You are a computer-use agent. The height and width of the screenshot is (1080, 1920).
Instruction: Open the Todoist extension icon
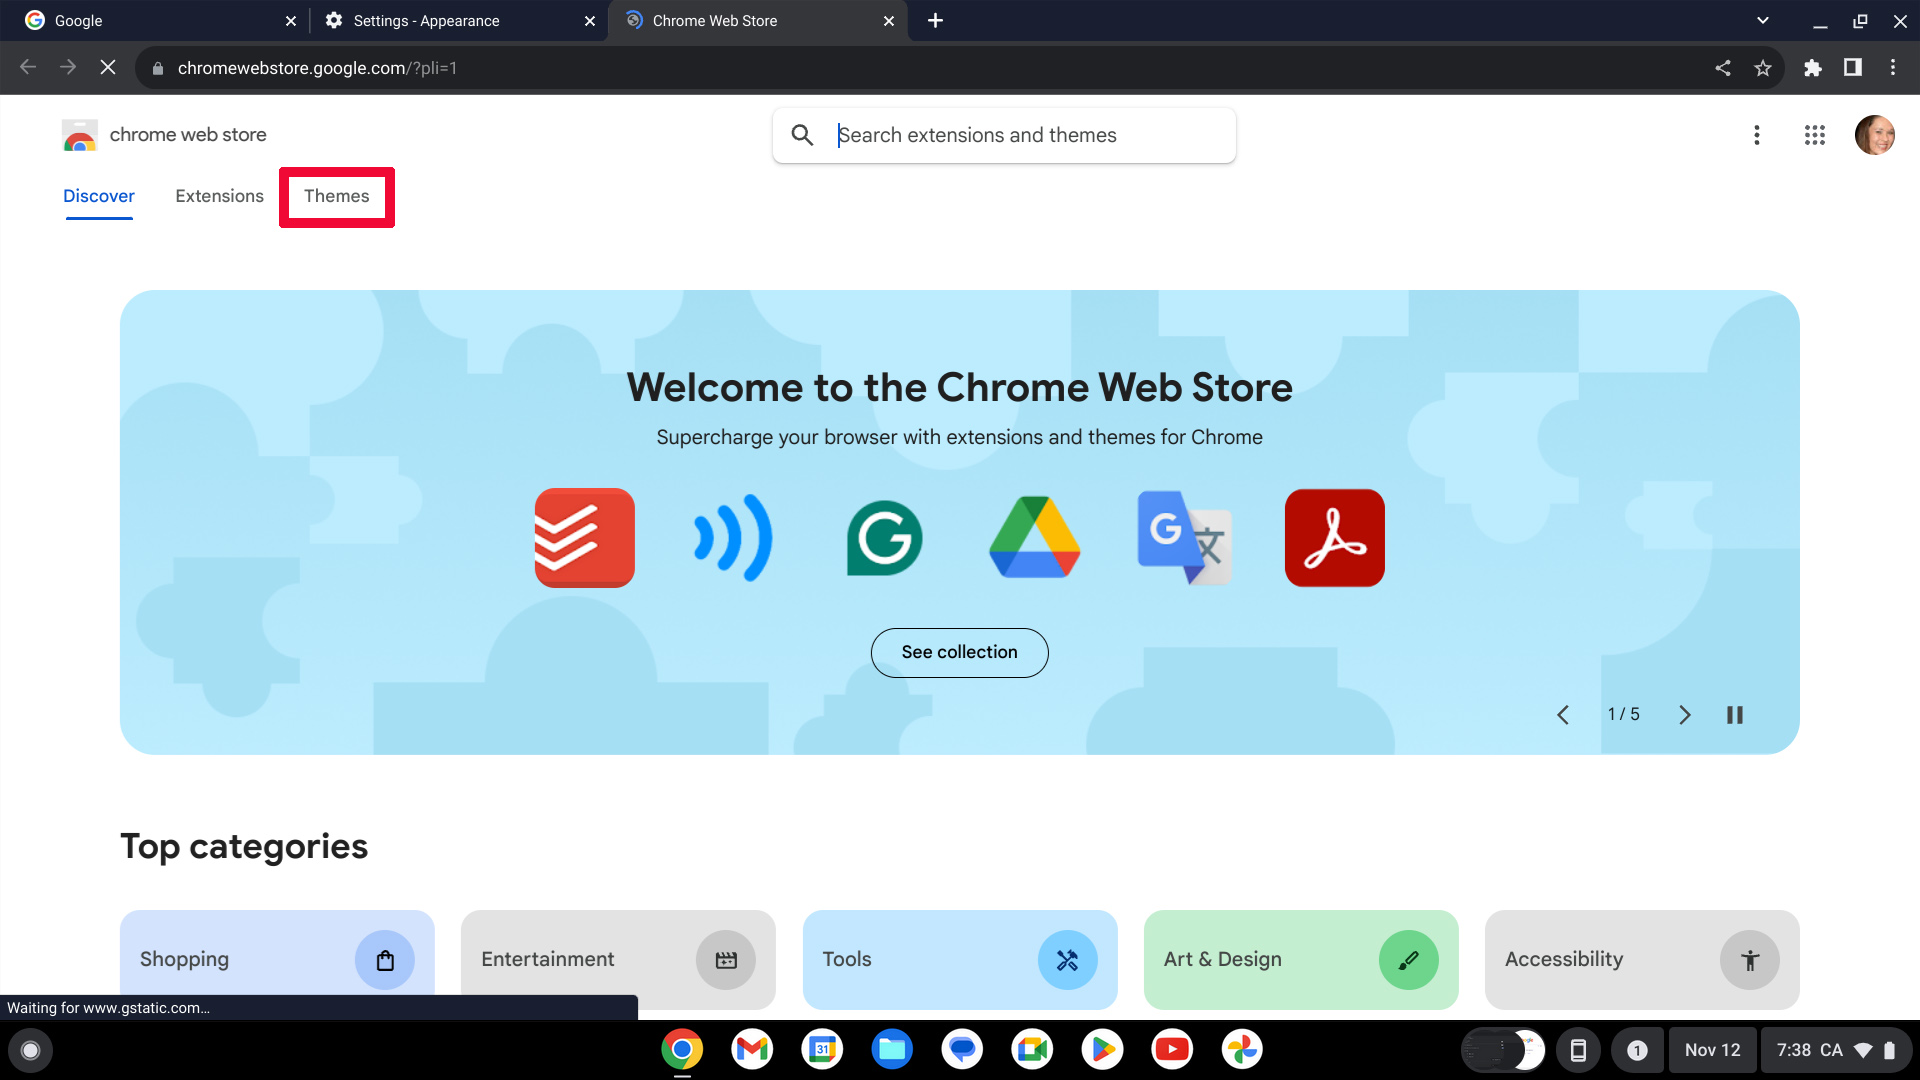[x=584, y=538]
